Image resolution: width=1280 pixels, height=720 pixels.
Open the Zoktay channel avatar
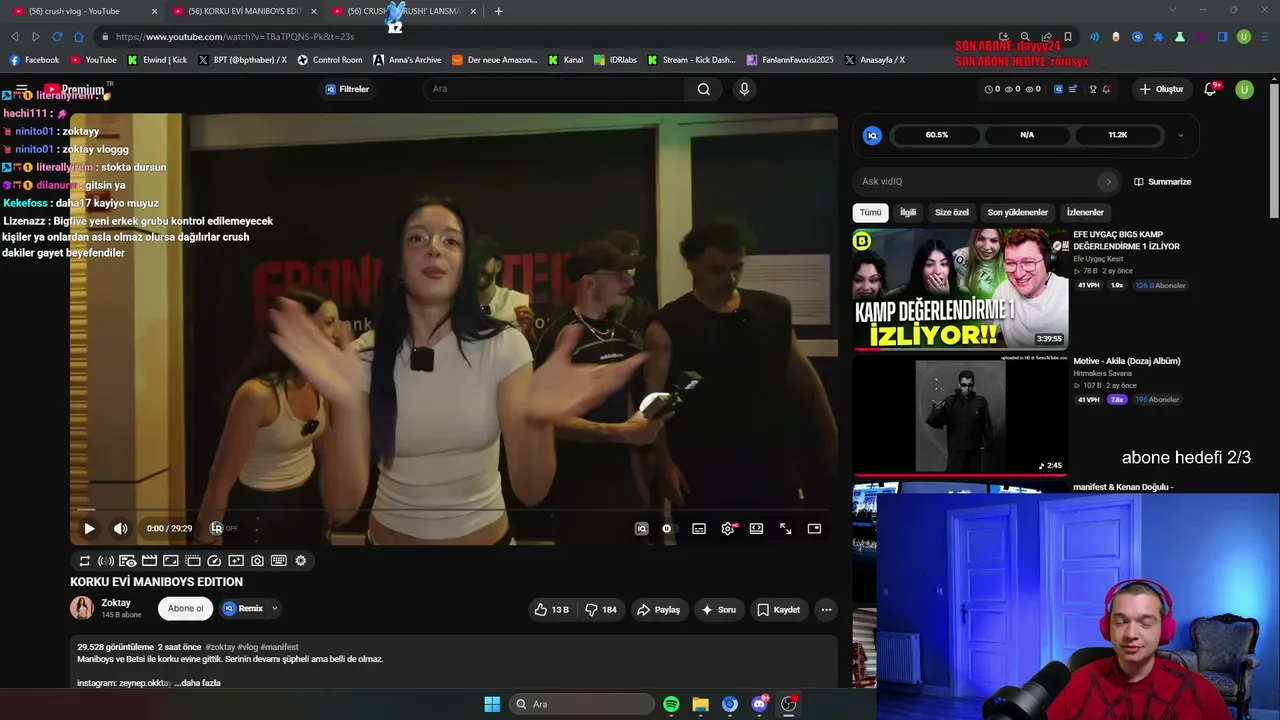(x=82, y=608)
